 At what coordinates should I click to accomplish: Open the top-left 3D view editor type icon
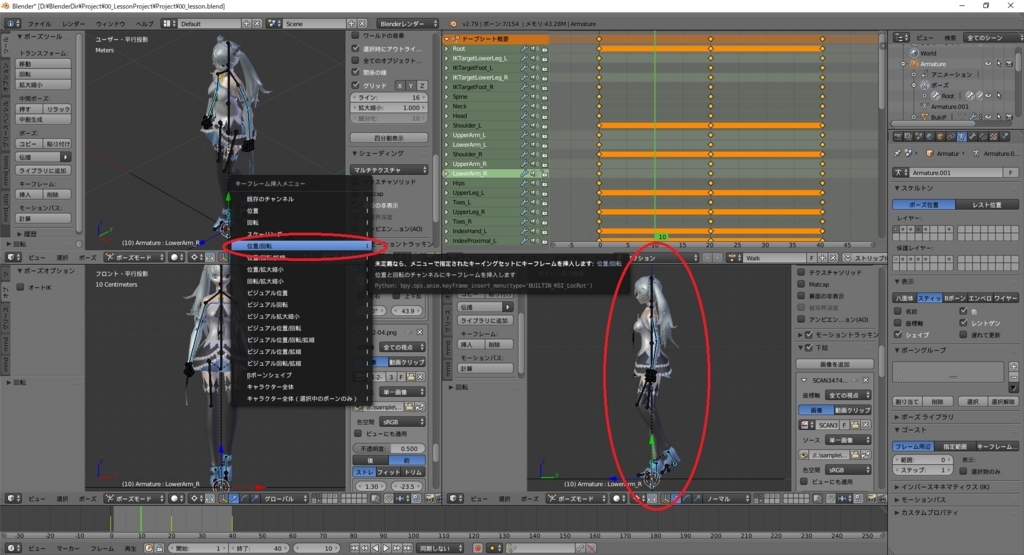coord(12,257)
